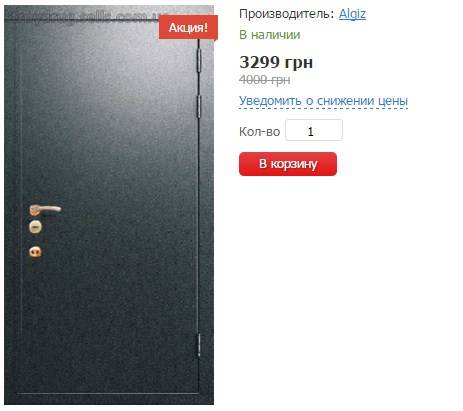The image size is (463, 411).
Task: Add the door with 'В корзину' button
Action: click(288, 164)
